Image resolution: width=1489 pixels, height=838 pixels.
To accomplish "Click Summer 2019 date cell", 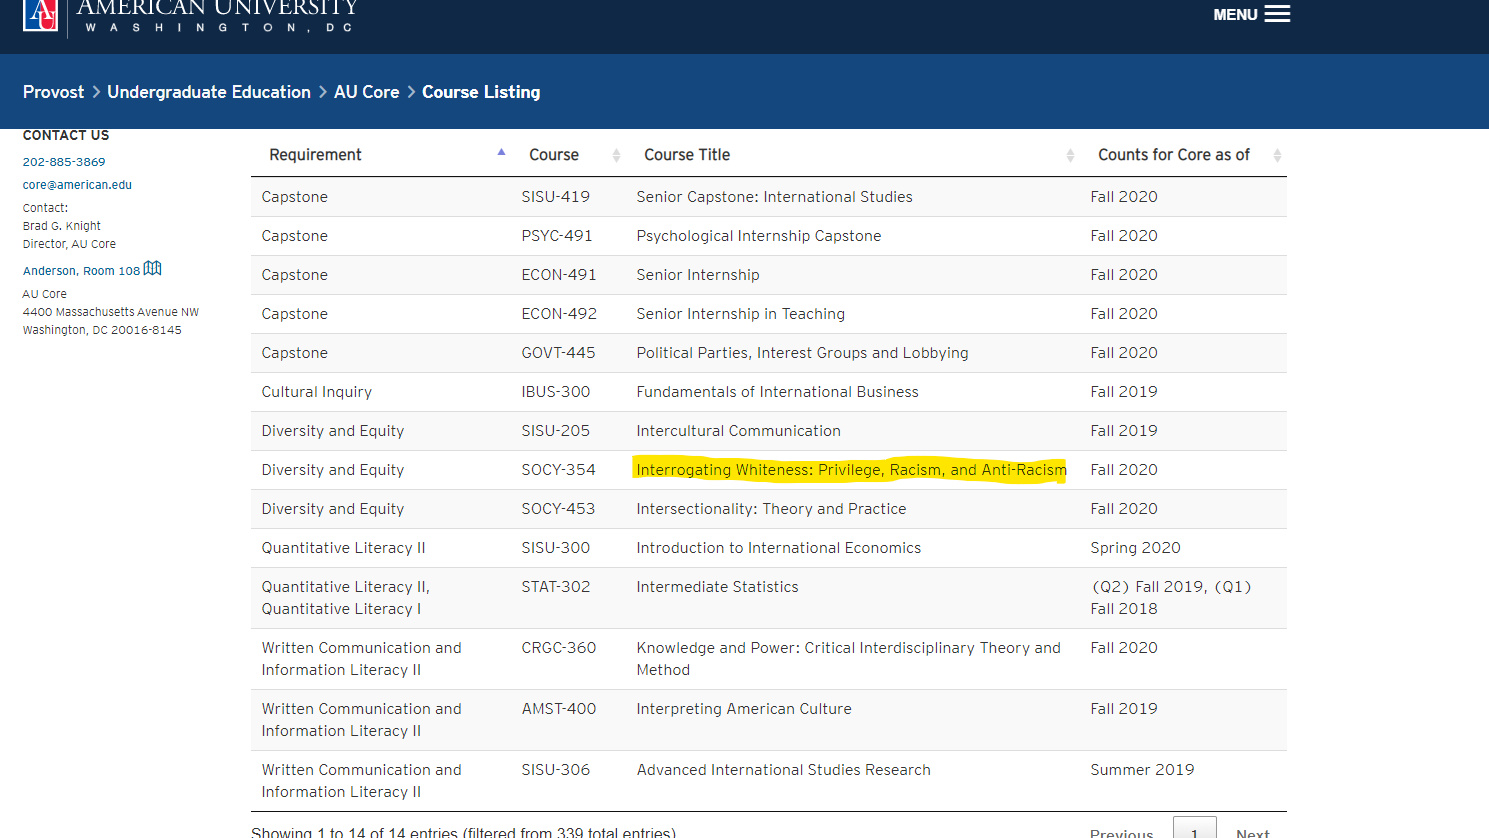I will click(1142, 770).
